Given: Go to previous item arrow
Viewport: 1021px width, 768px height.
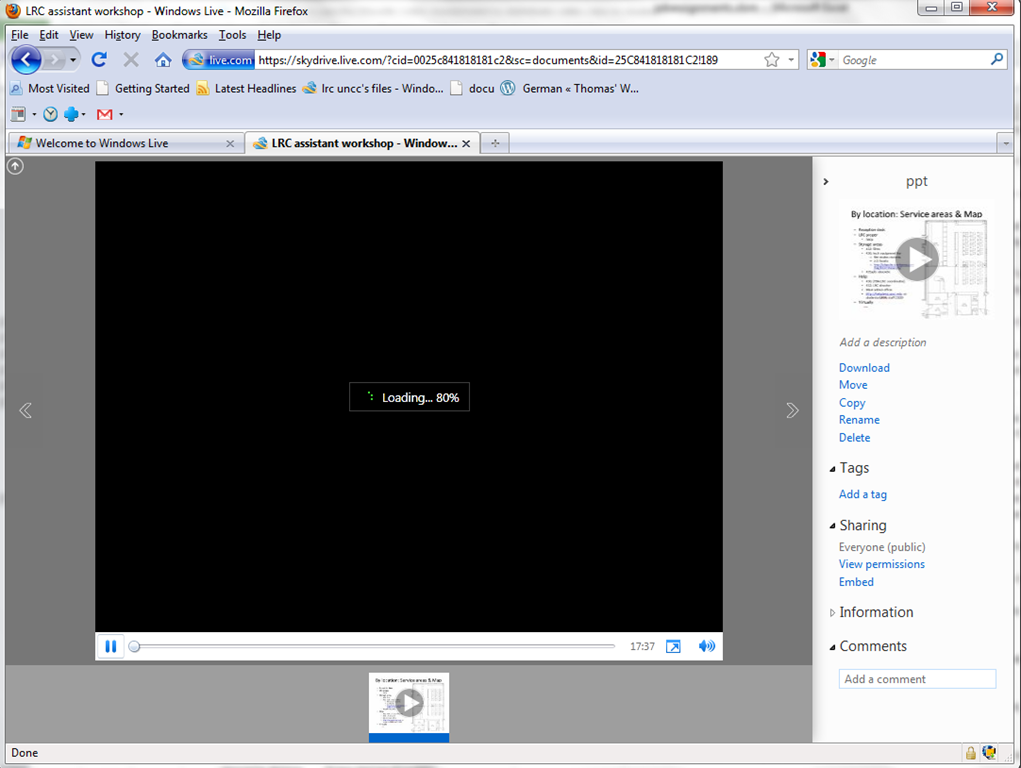Looking at the screenshot, I should (26, 410).
